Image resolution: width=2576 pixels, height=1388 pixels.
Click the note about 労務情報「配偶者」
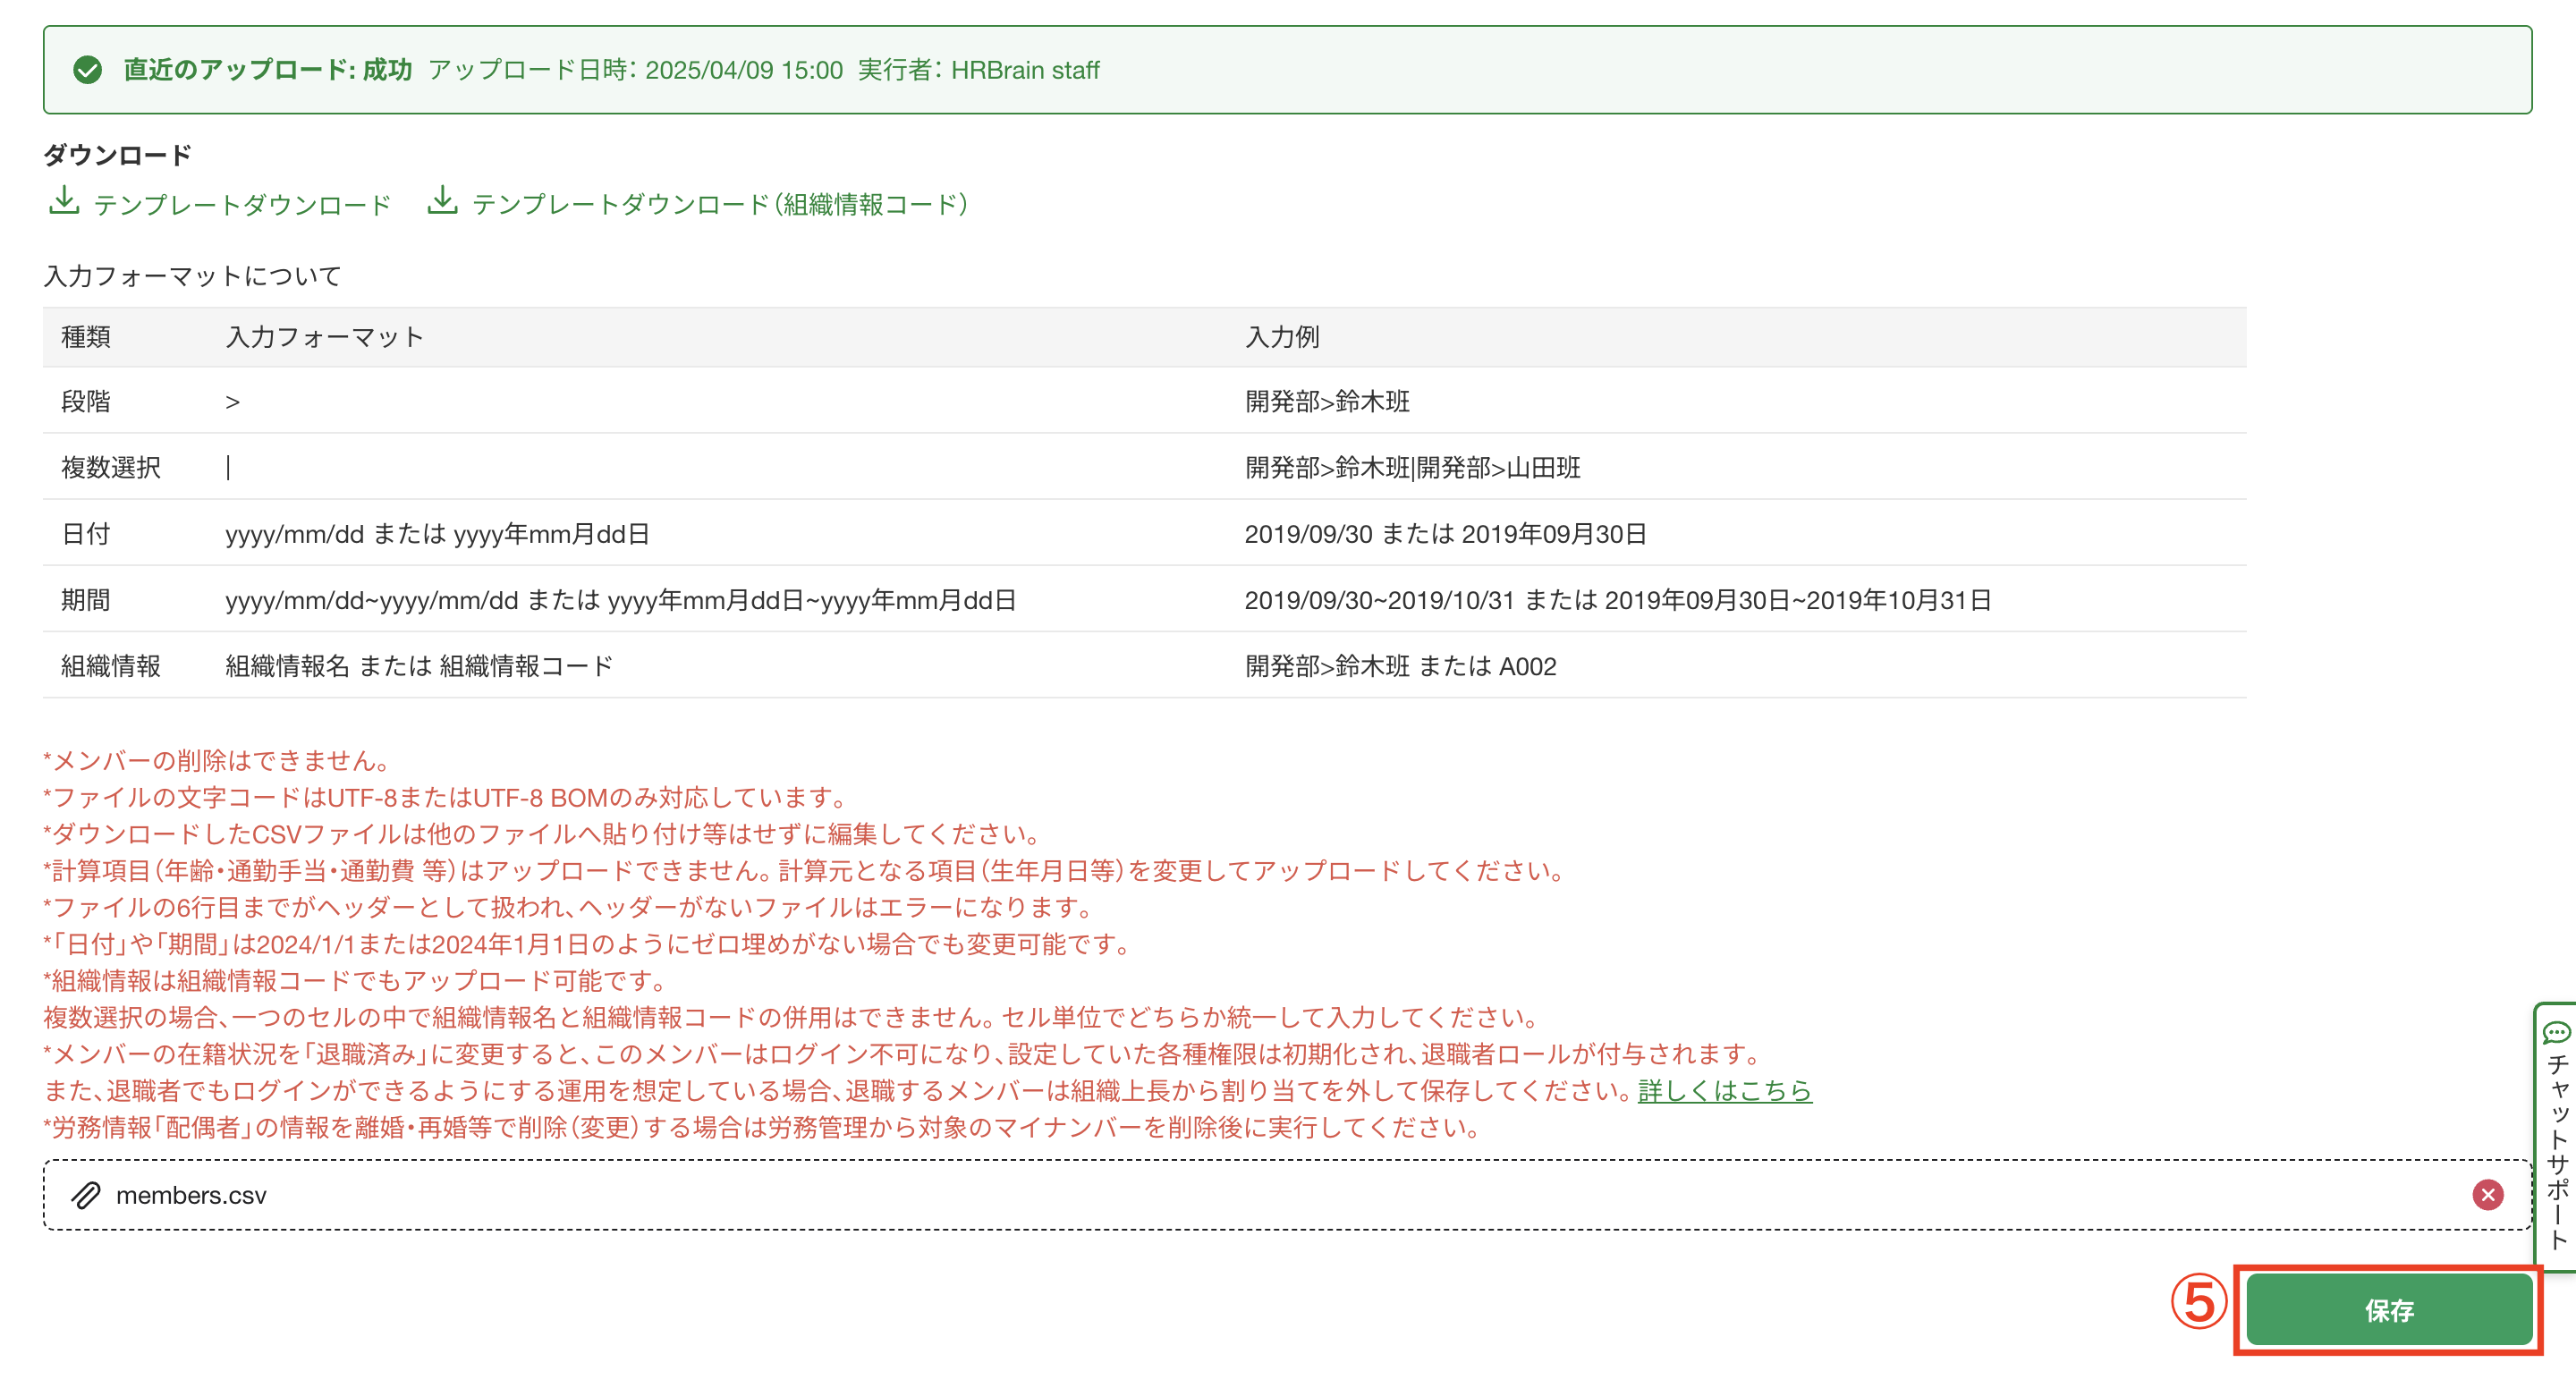tap(764, 1128)
